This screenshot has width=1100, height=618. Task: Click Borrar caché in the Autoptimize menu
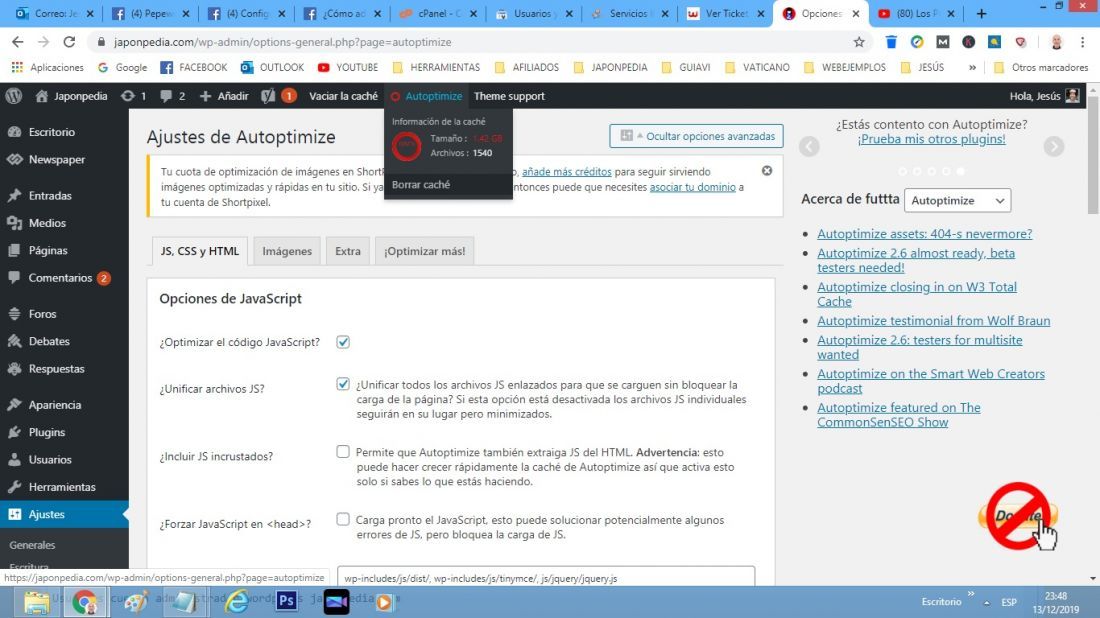pos(421,184)
